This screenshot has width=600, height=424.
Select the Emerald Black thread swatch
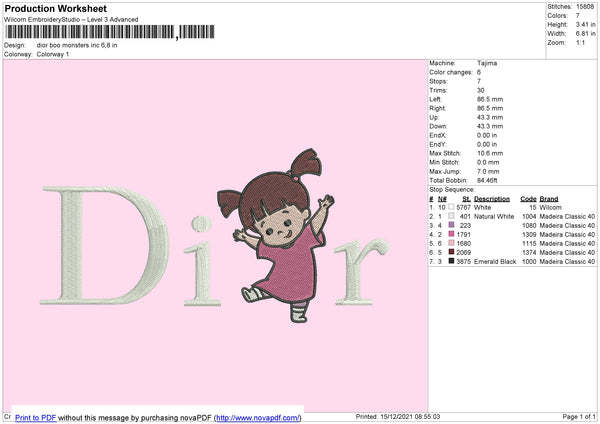tap(451, 261)
